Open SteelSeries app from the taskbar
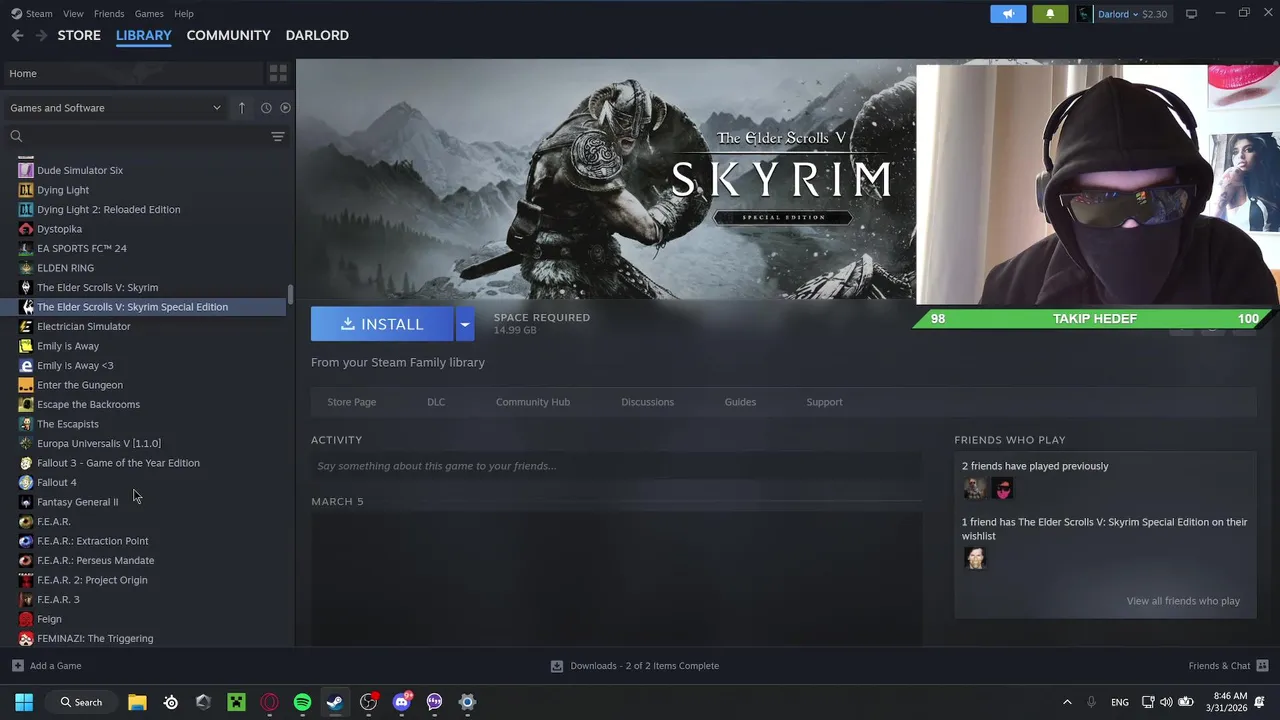Viewport: 1280px width, 720px height. click(171, 702)
